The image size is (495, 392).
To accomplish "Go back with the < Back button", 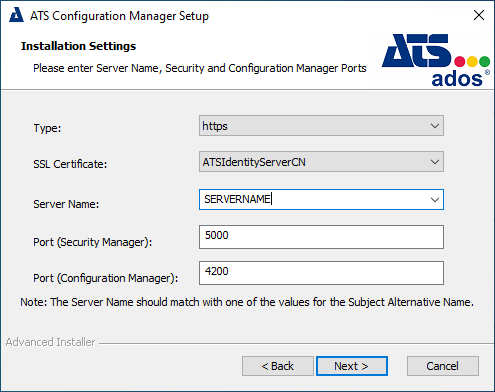I will (278, 366).
